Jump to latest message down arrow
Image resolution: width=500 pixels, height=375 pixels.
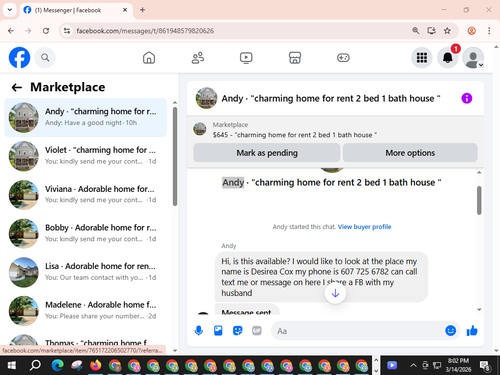[335, 293]
